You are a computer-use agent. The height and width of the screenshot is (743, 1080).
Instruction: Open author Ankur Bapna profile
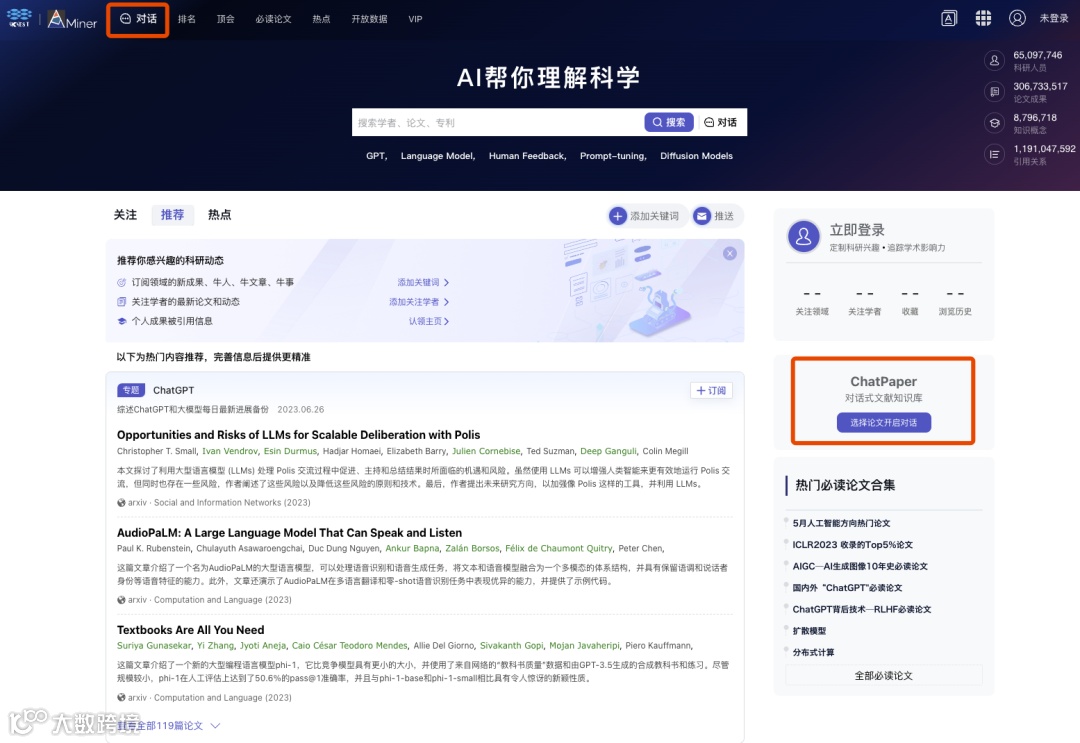click(x=412, y=549)
